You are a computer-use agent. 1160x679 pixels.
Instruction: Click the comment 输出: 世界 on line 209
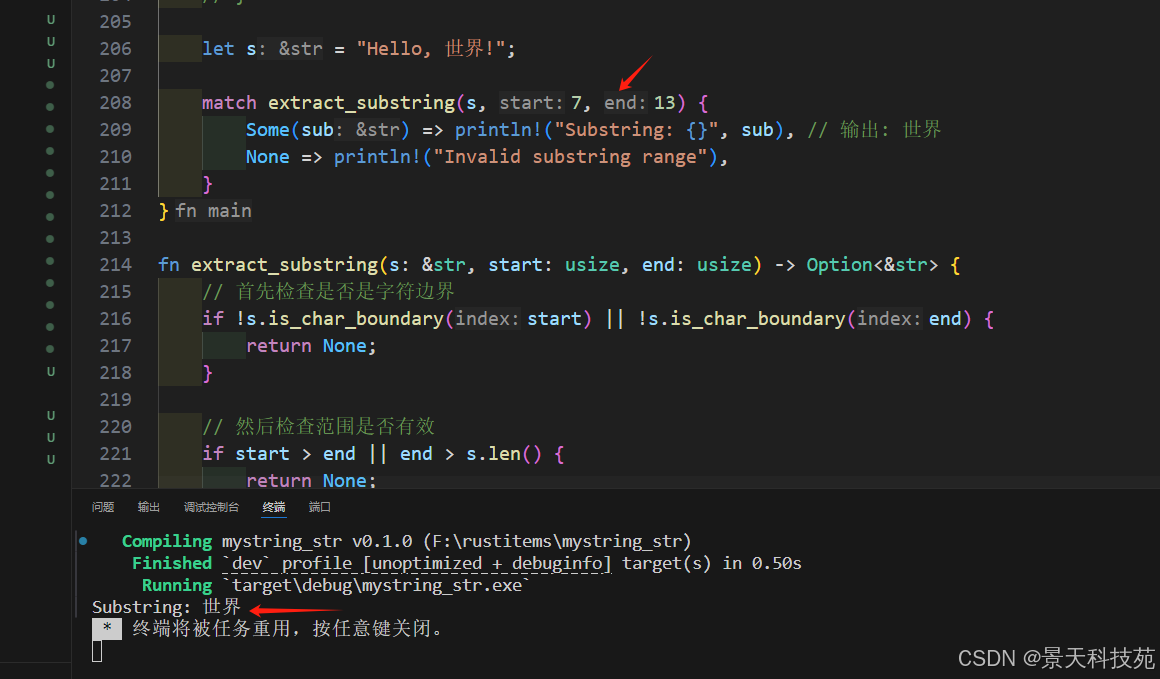click(874, 130)
